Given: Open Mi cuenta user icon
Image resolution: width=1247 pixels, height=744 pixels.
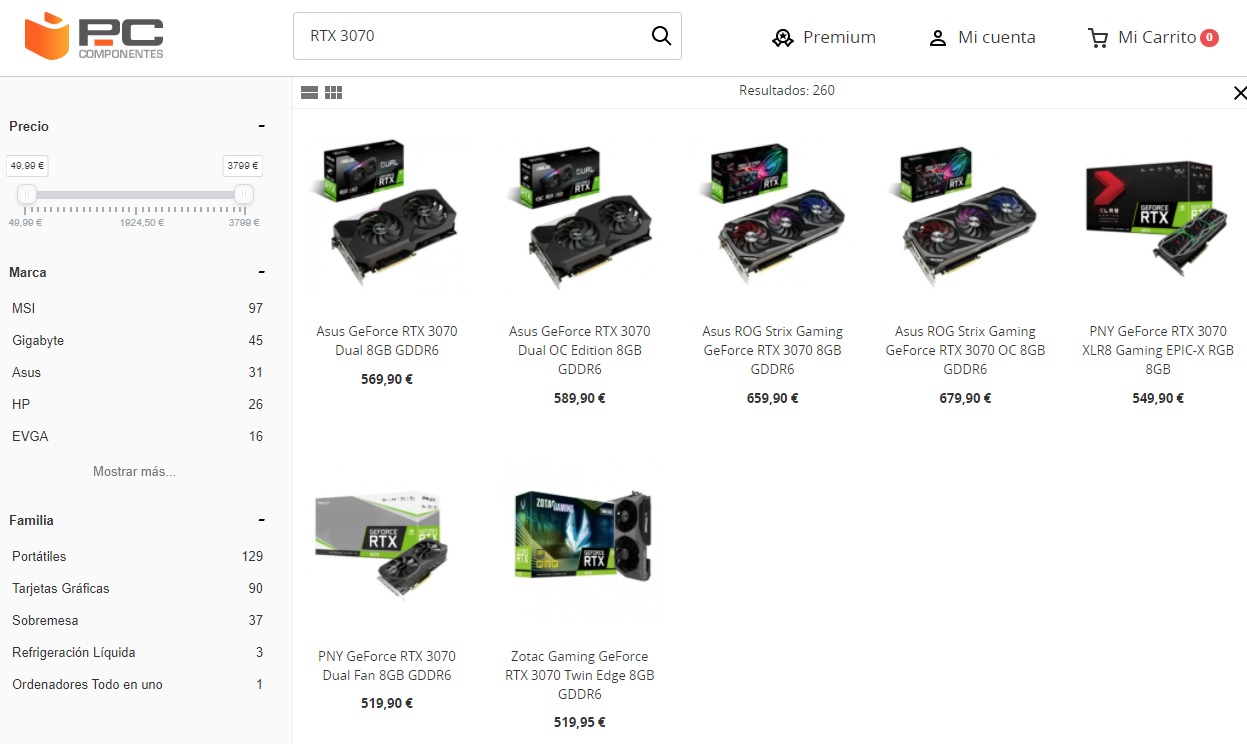Looking at the screenshot, I should tap(937, 38).
